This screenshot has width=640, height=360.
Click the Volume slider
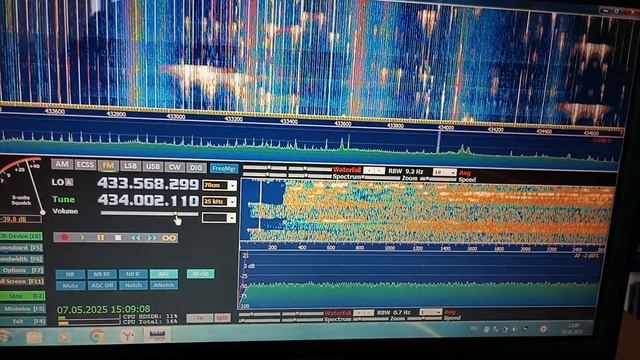point(149,213)
